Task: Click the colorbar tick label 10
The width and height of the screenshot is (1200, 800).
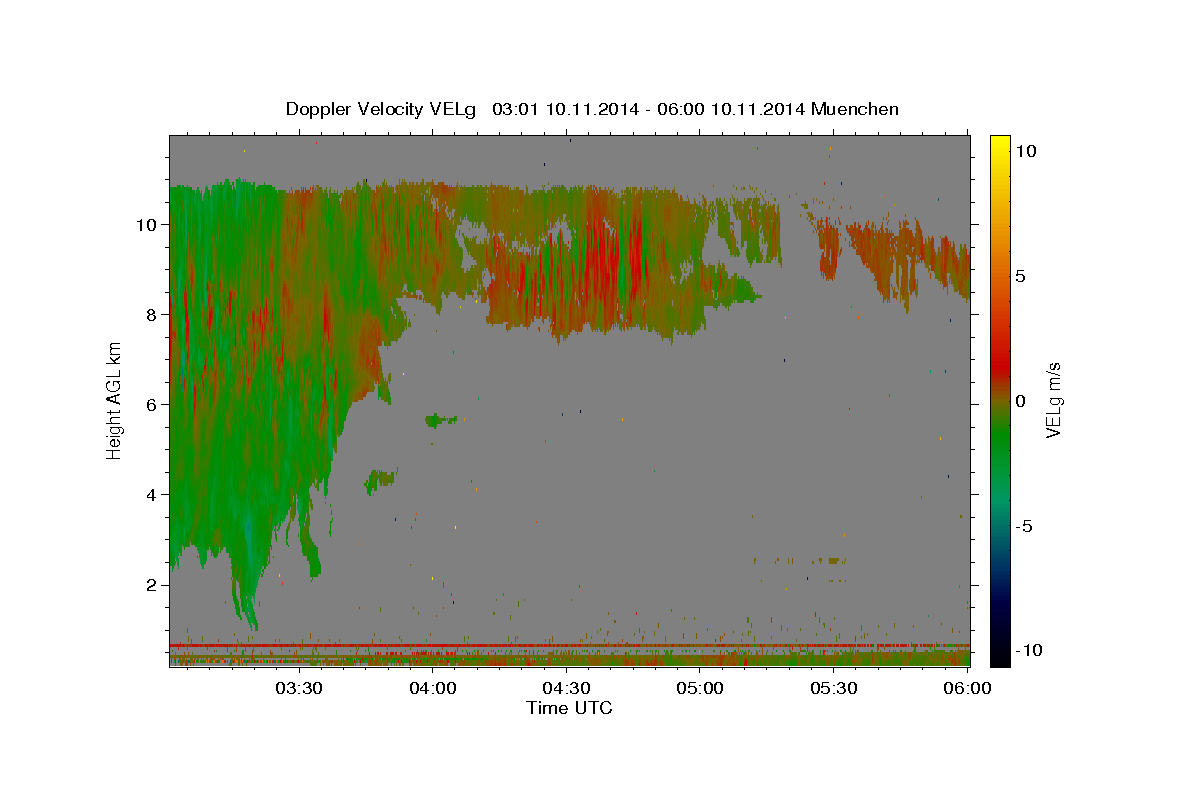Action: pos(1025,150)
